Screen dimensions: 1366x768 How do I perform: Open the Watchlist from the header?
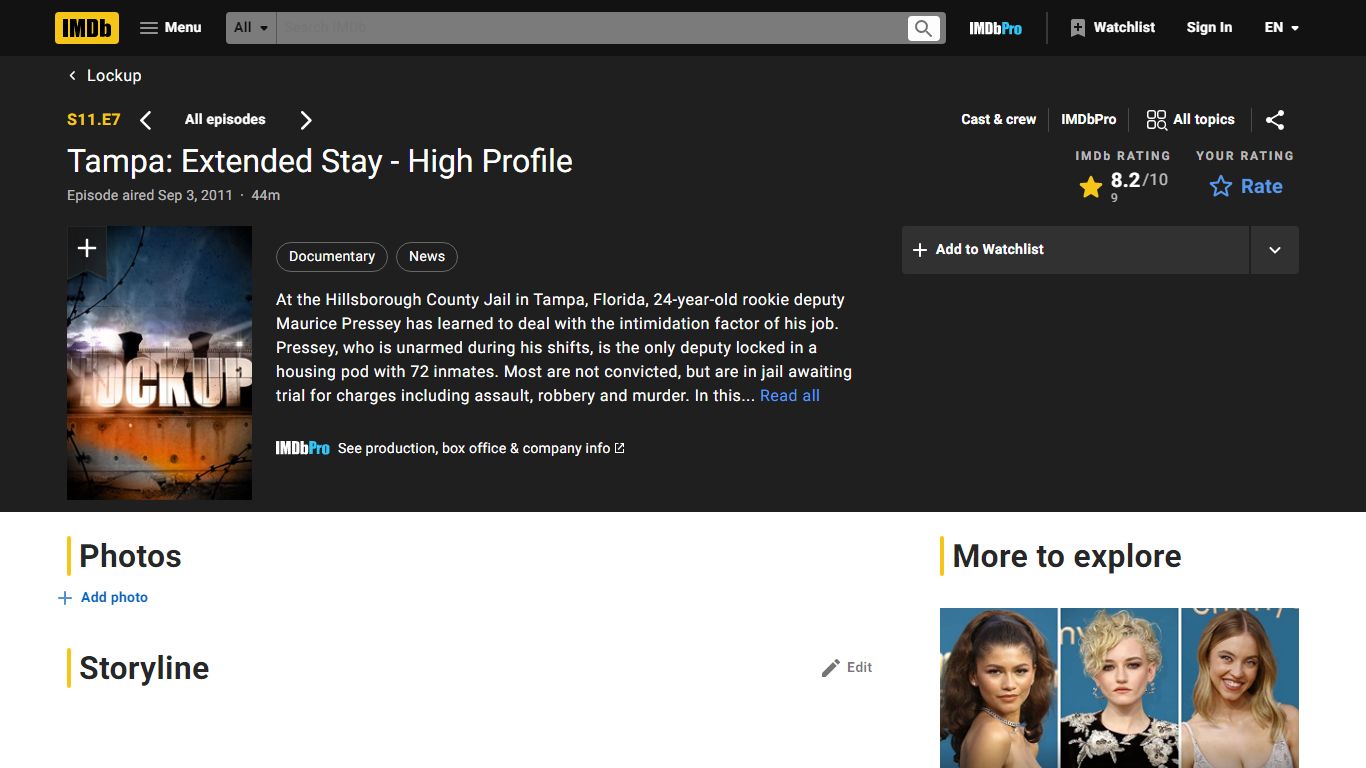tap(1112, 28)
